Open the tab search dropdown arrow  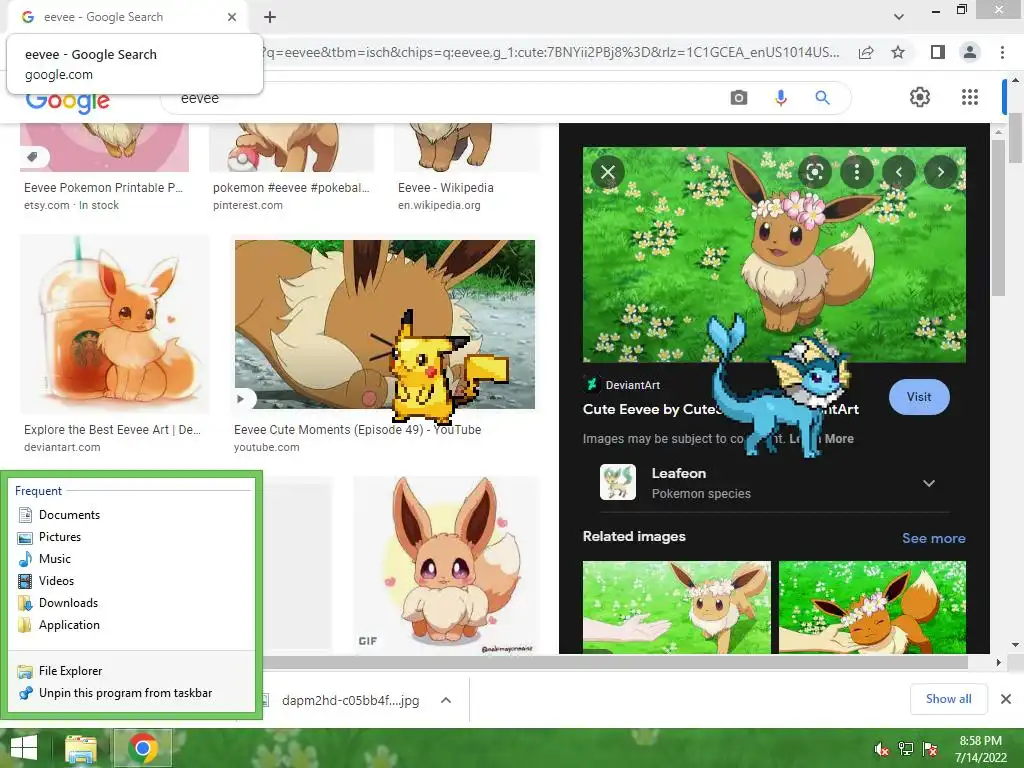(899, 16)
